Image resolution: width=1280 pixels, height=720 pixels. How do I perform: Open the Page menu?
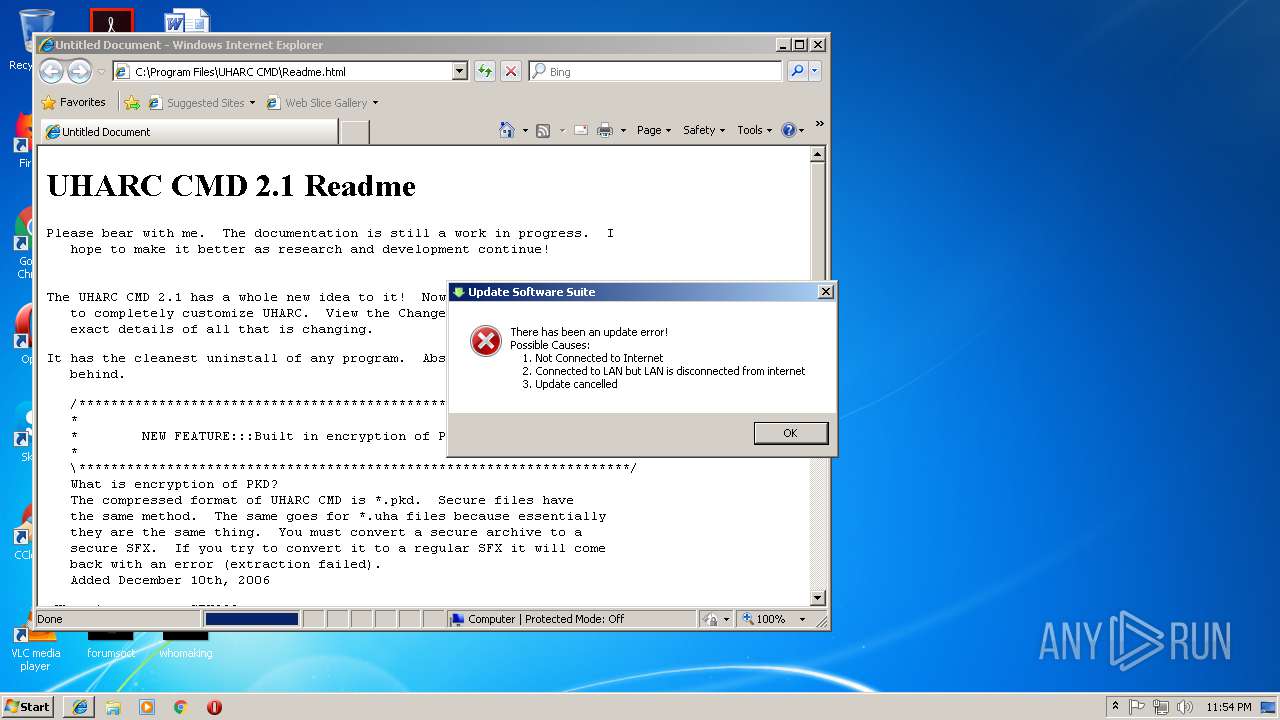point(654,130)
